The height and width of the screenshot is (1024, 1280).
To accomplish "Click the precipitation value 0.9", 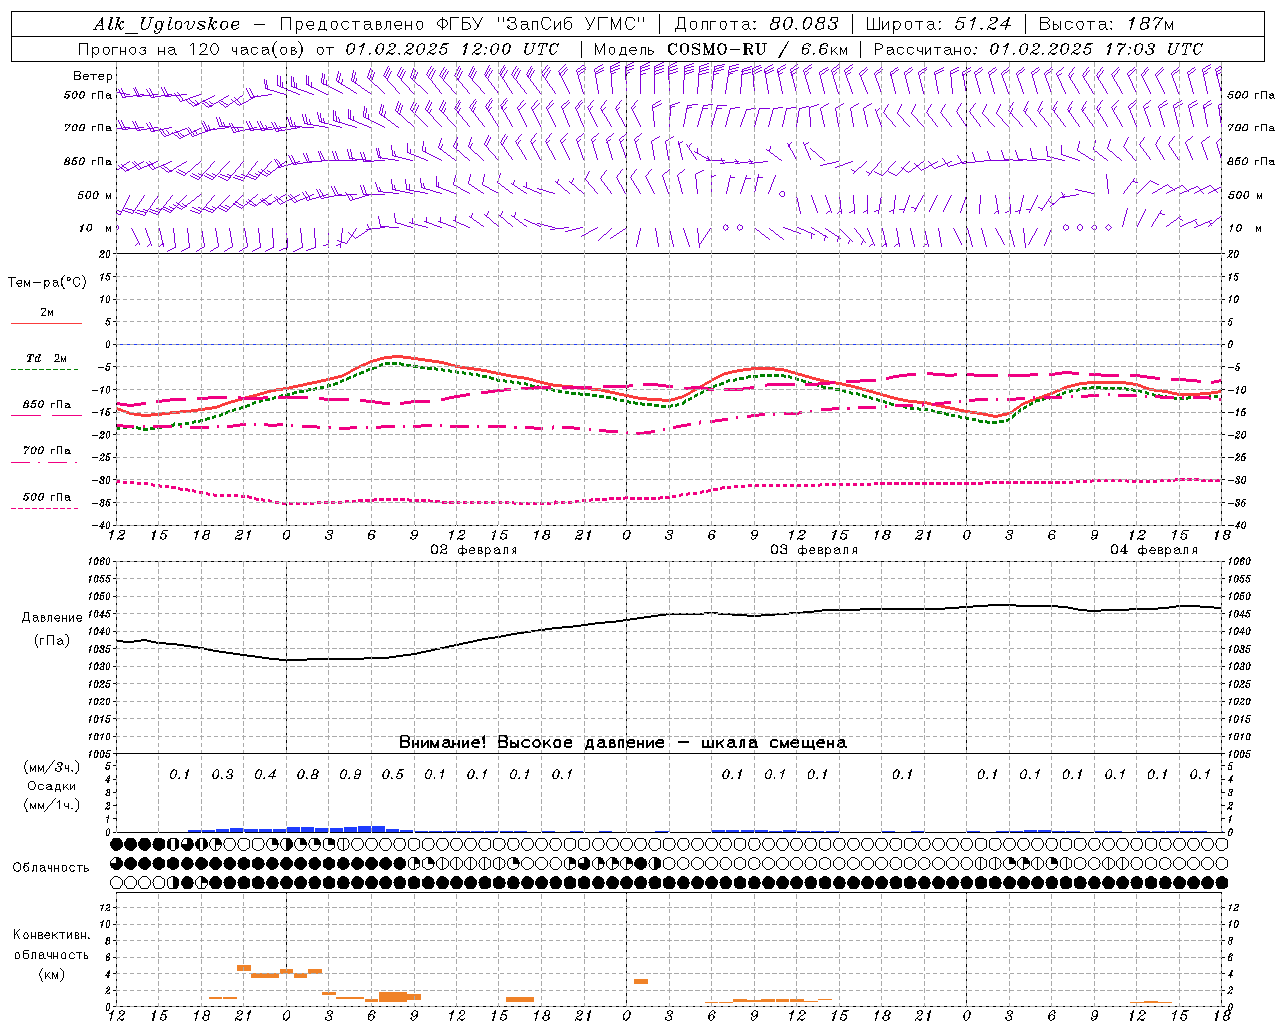I will pyautogui.click(x=350, y=775).
